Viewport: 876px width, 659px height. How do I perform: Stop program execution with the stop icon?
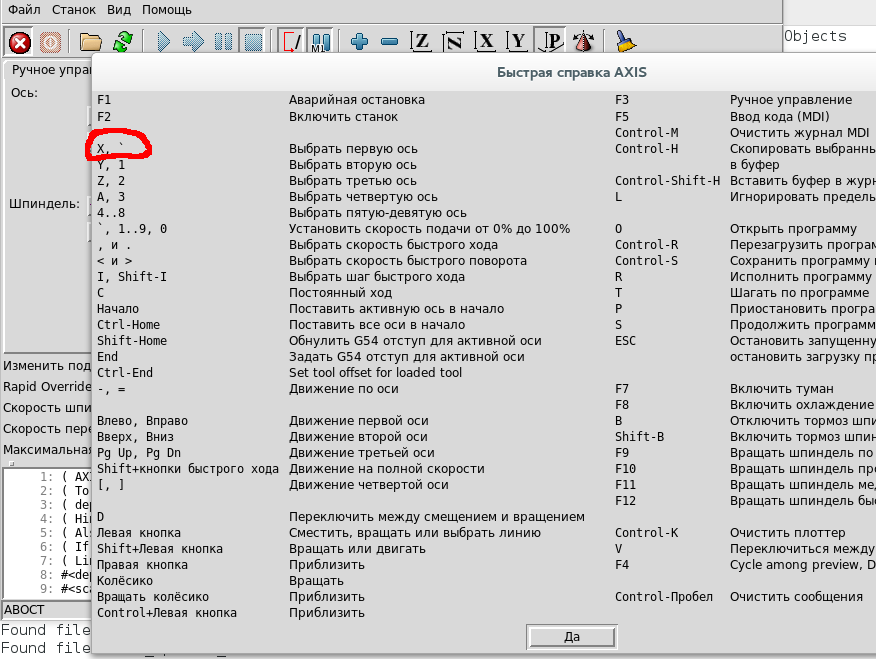[254, 42]
